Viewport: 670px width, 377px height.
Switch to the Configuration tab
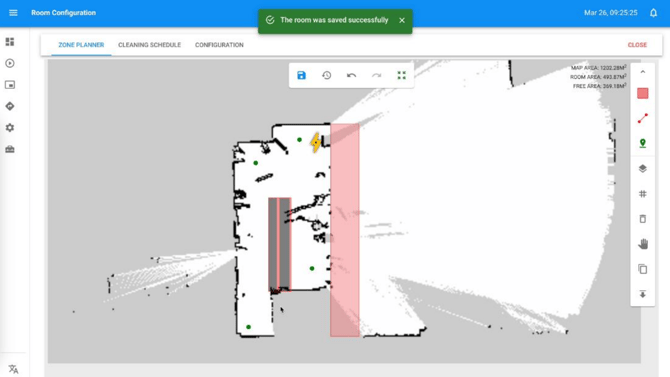coord(219,45)
